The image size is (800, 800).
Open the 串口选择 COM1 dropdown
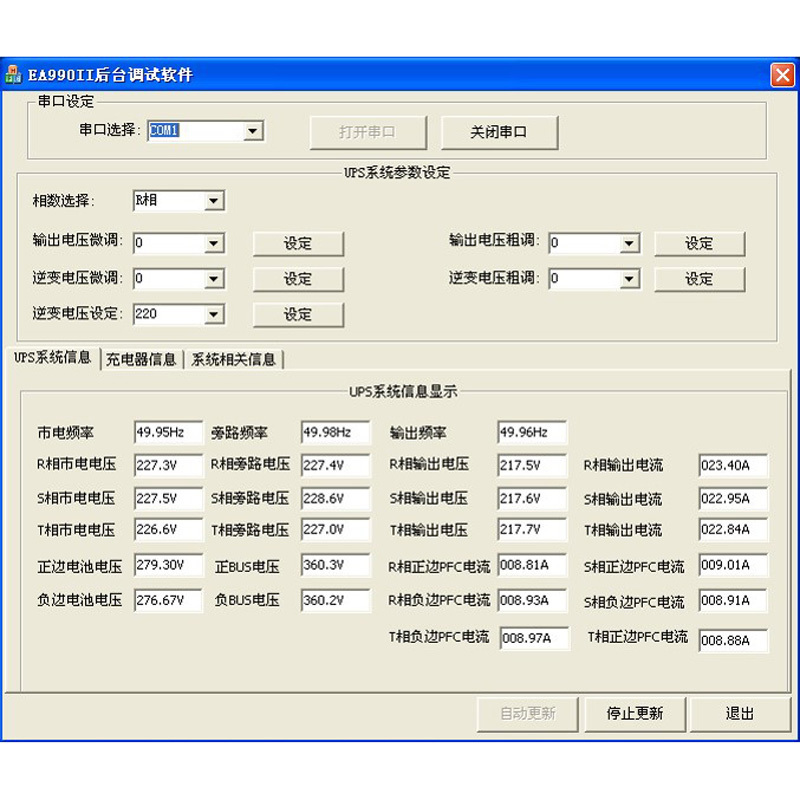(253, 131)
